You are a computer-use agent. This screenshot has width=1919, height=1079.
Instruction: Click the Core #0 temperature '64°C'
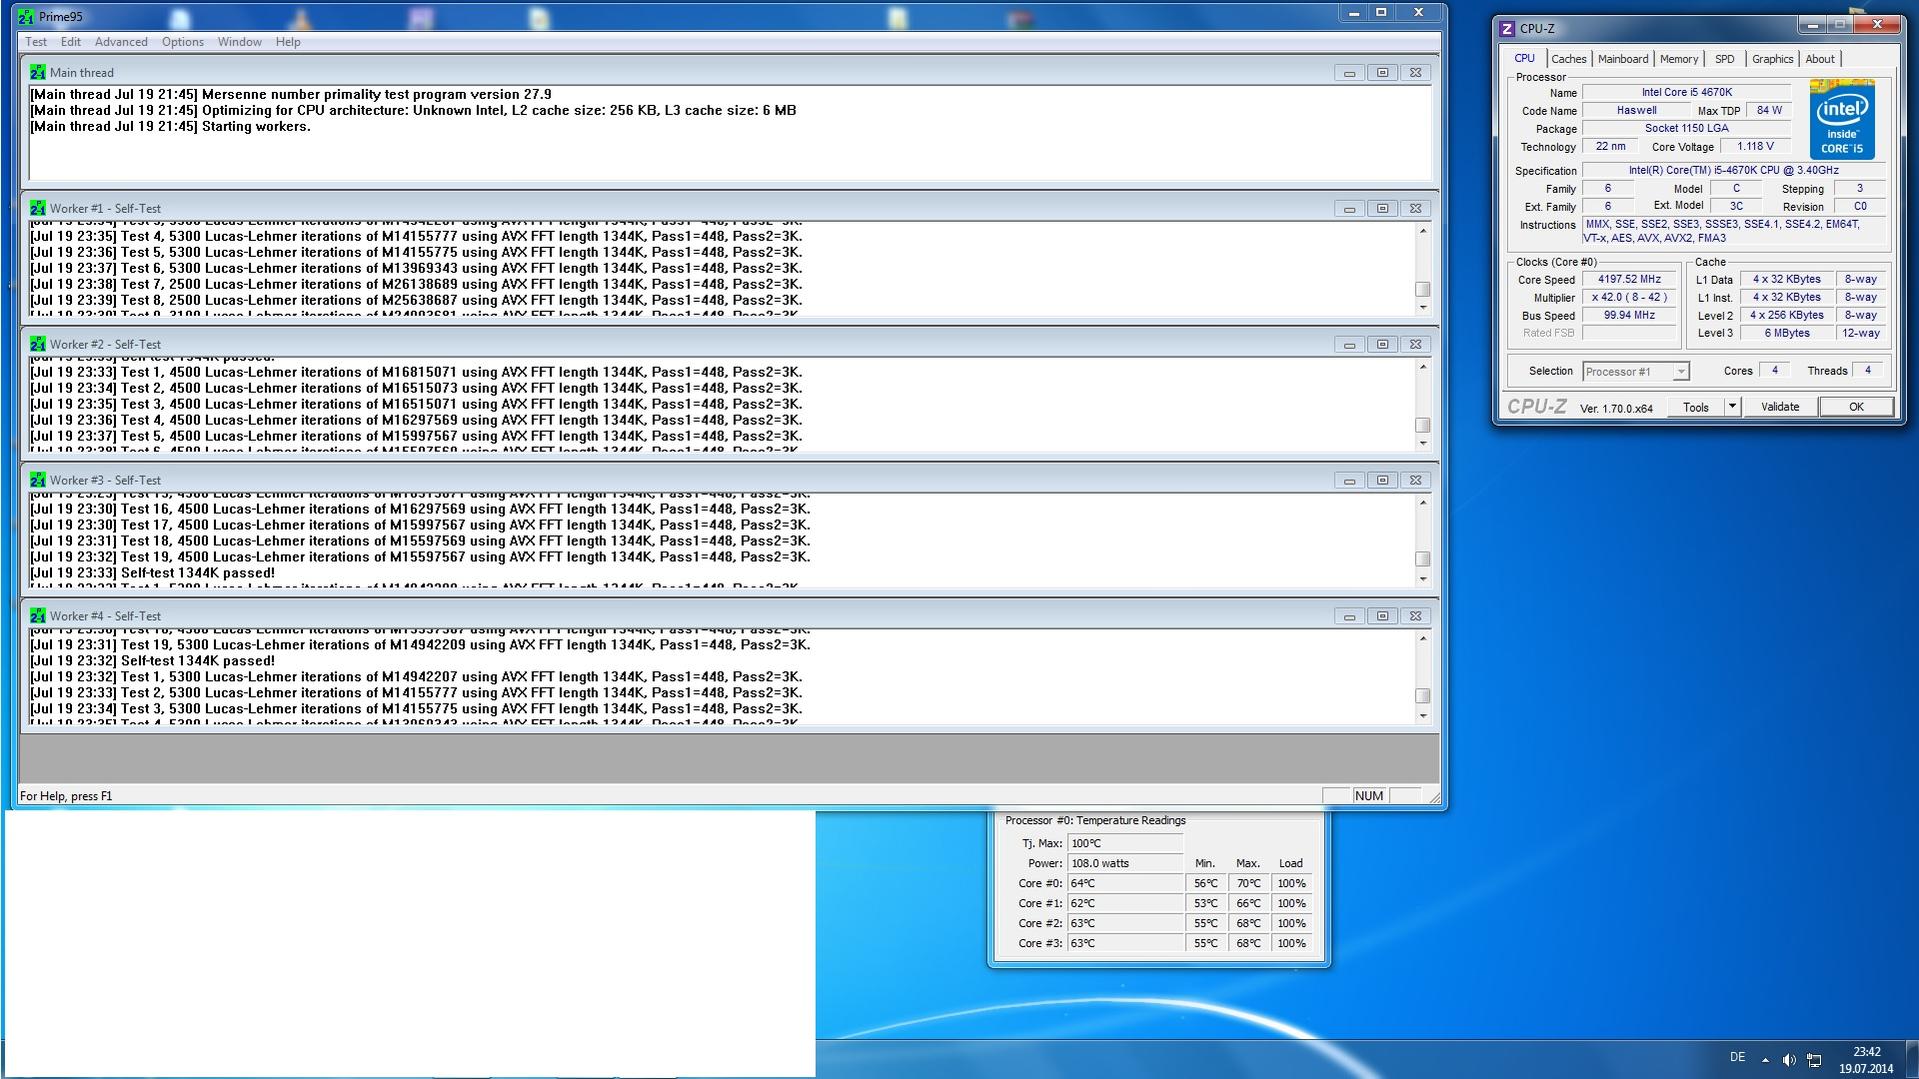click(x=1126, y=883)
